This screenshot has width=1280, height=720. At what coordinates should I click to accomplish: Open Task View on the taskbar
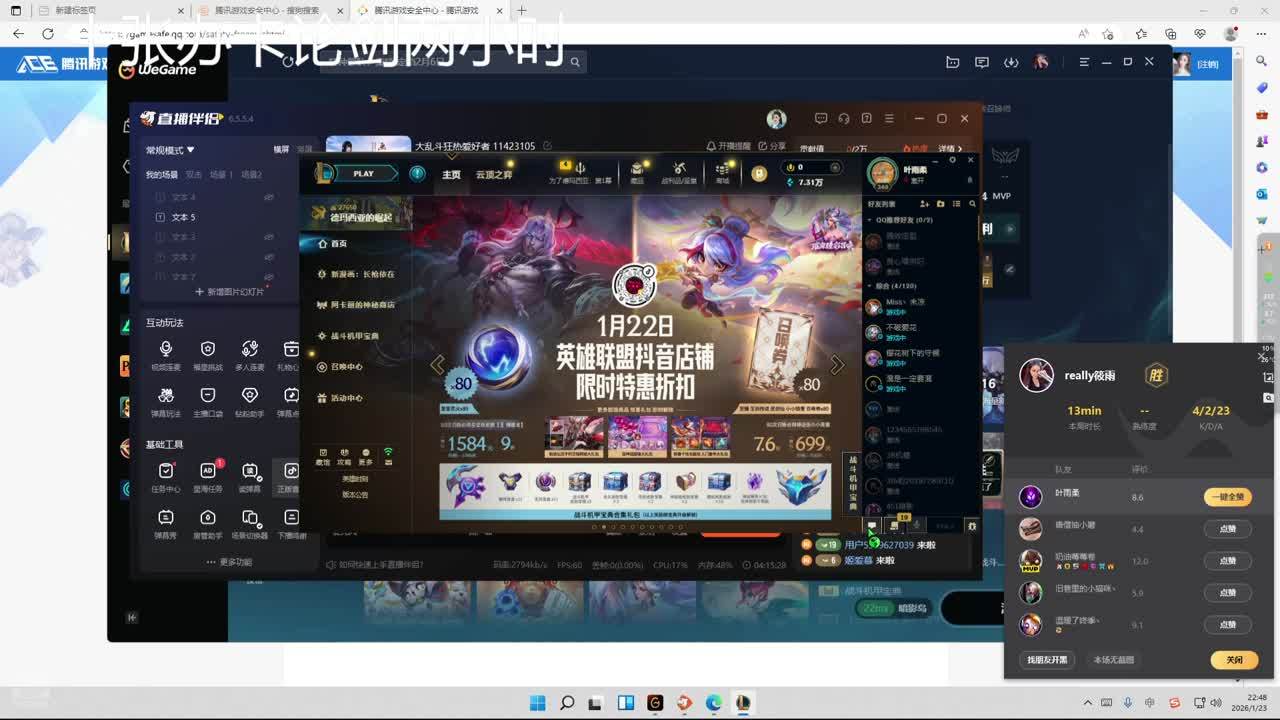[x=597, y=703]
